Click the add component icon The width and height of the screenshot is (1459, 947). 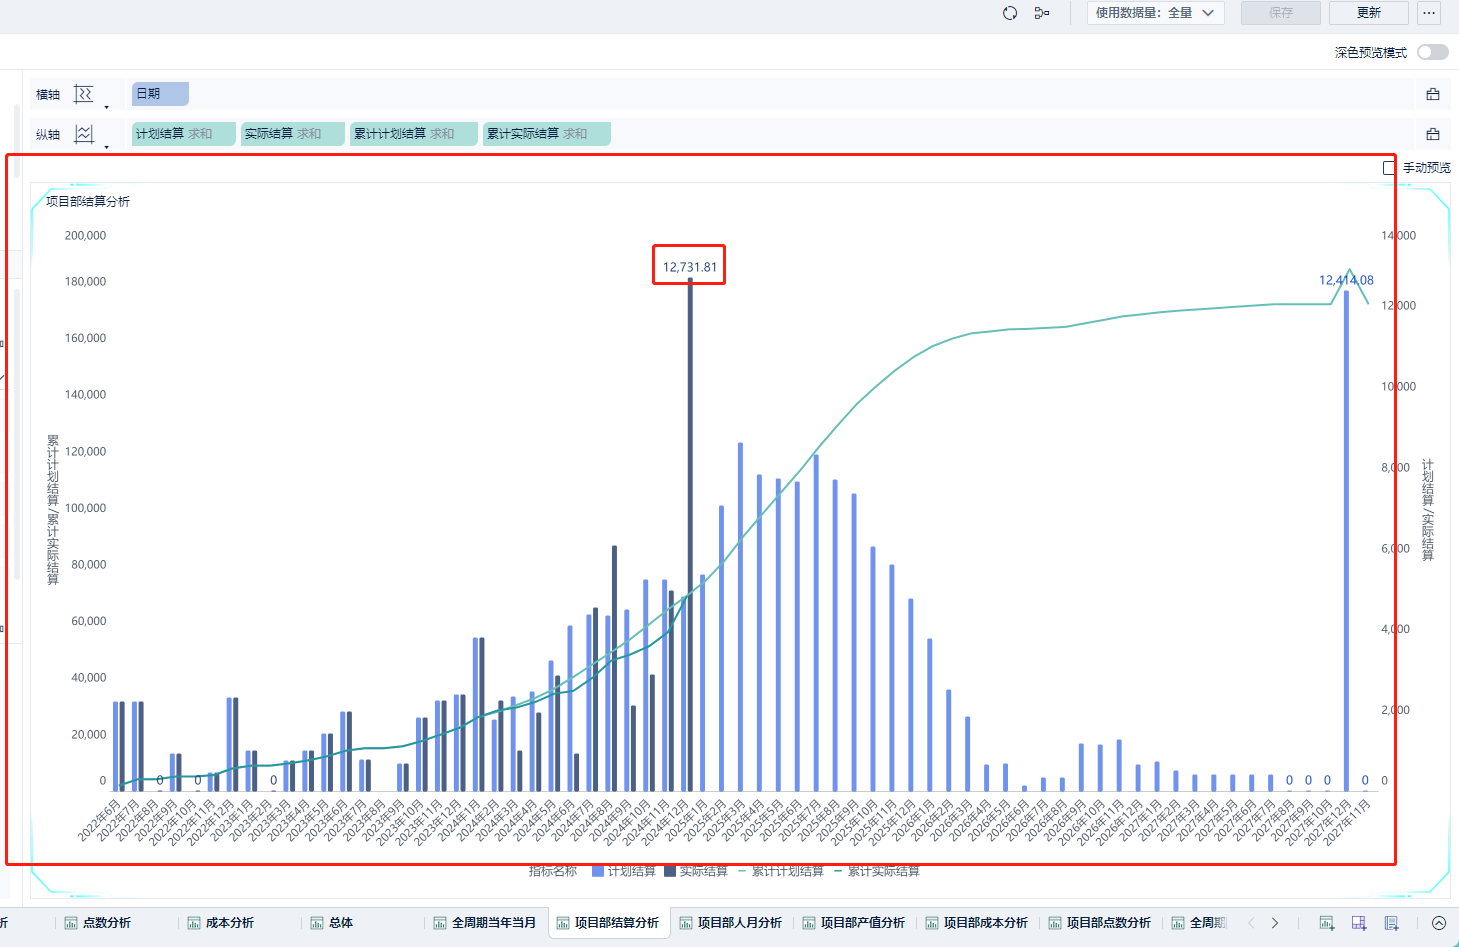[x=1327, y=923]
